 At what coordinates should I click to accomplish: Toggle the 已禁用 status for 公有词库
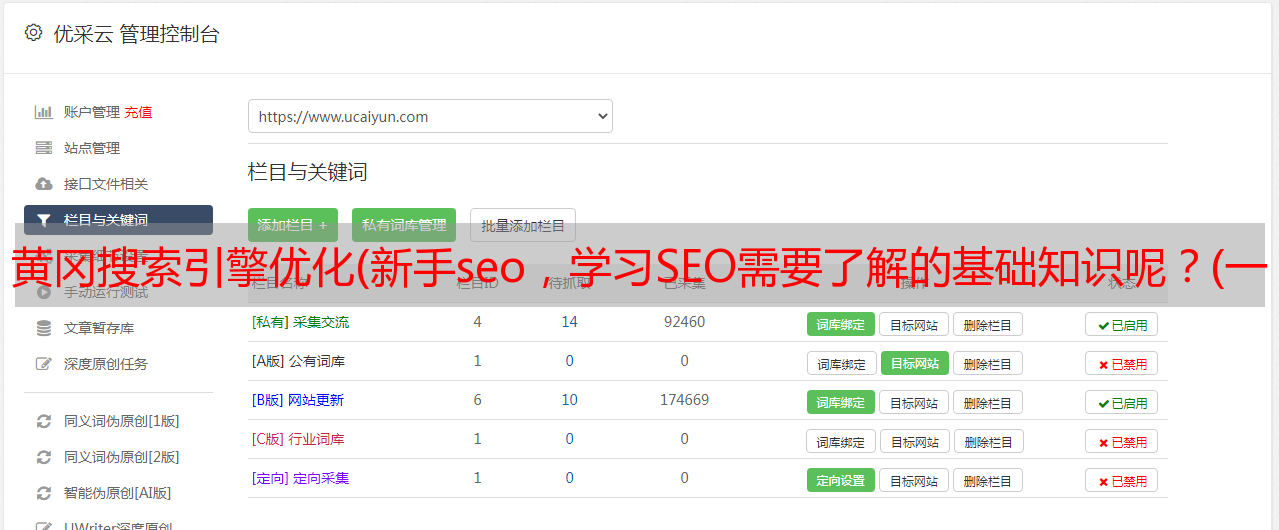coord(1122,363)
